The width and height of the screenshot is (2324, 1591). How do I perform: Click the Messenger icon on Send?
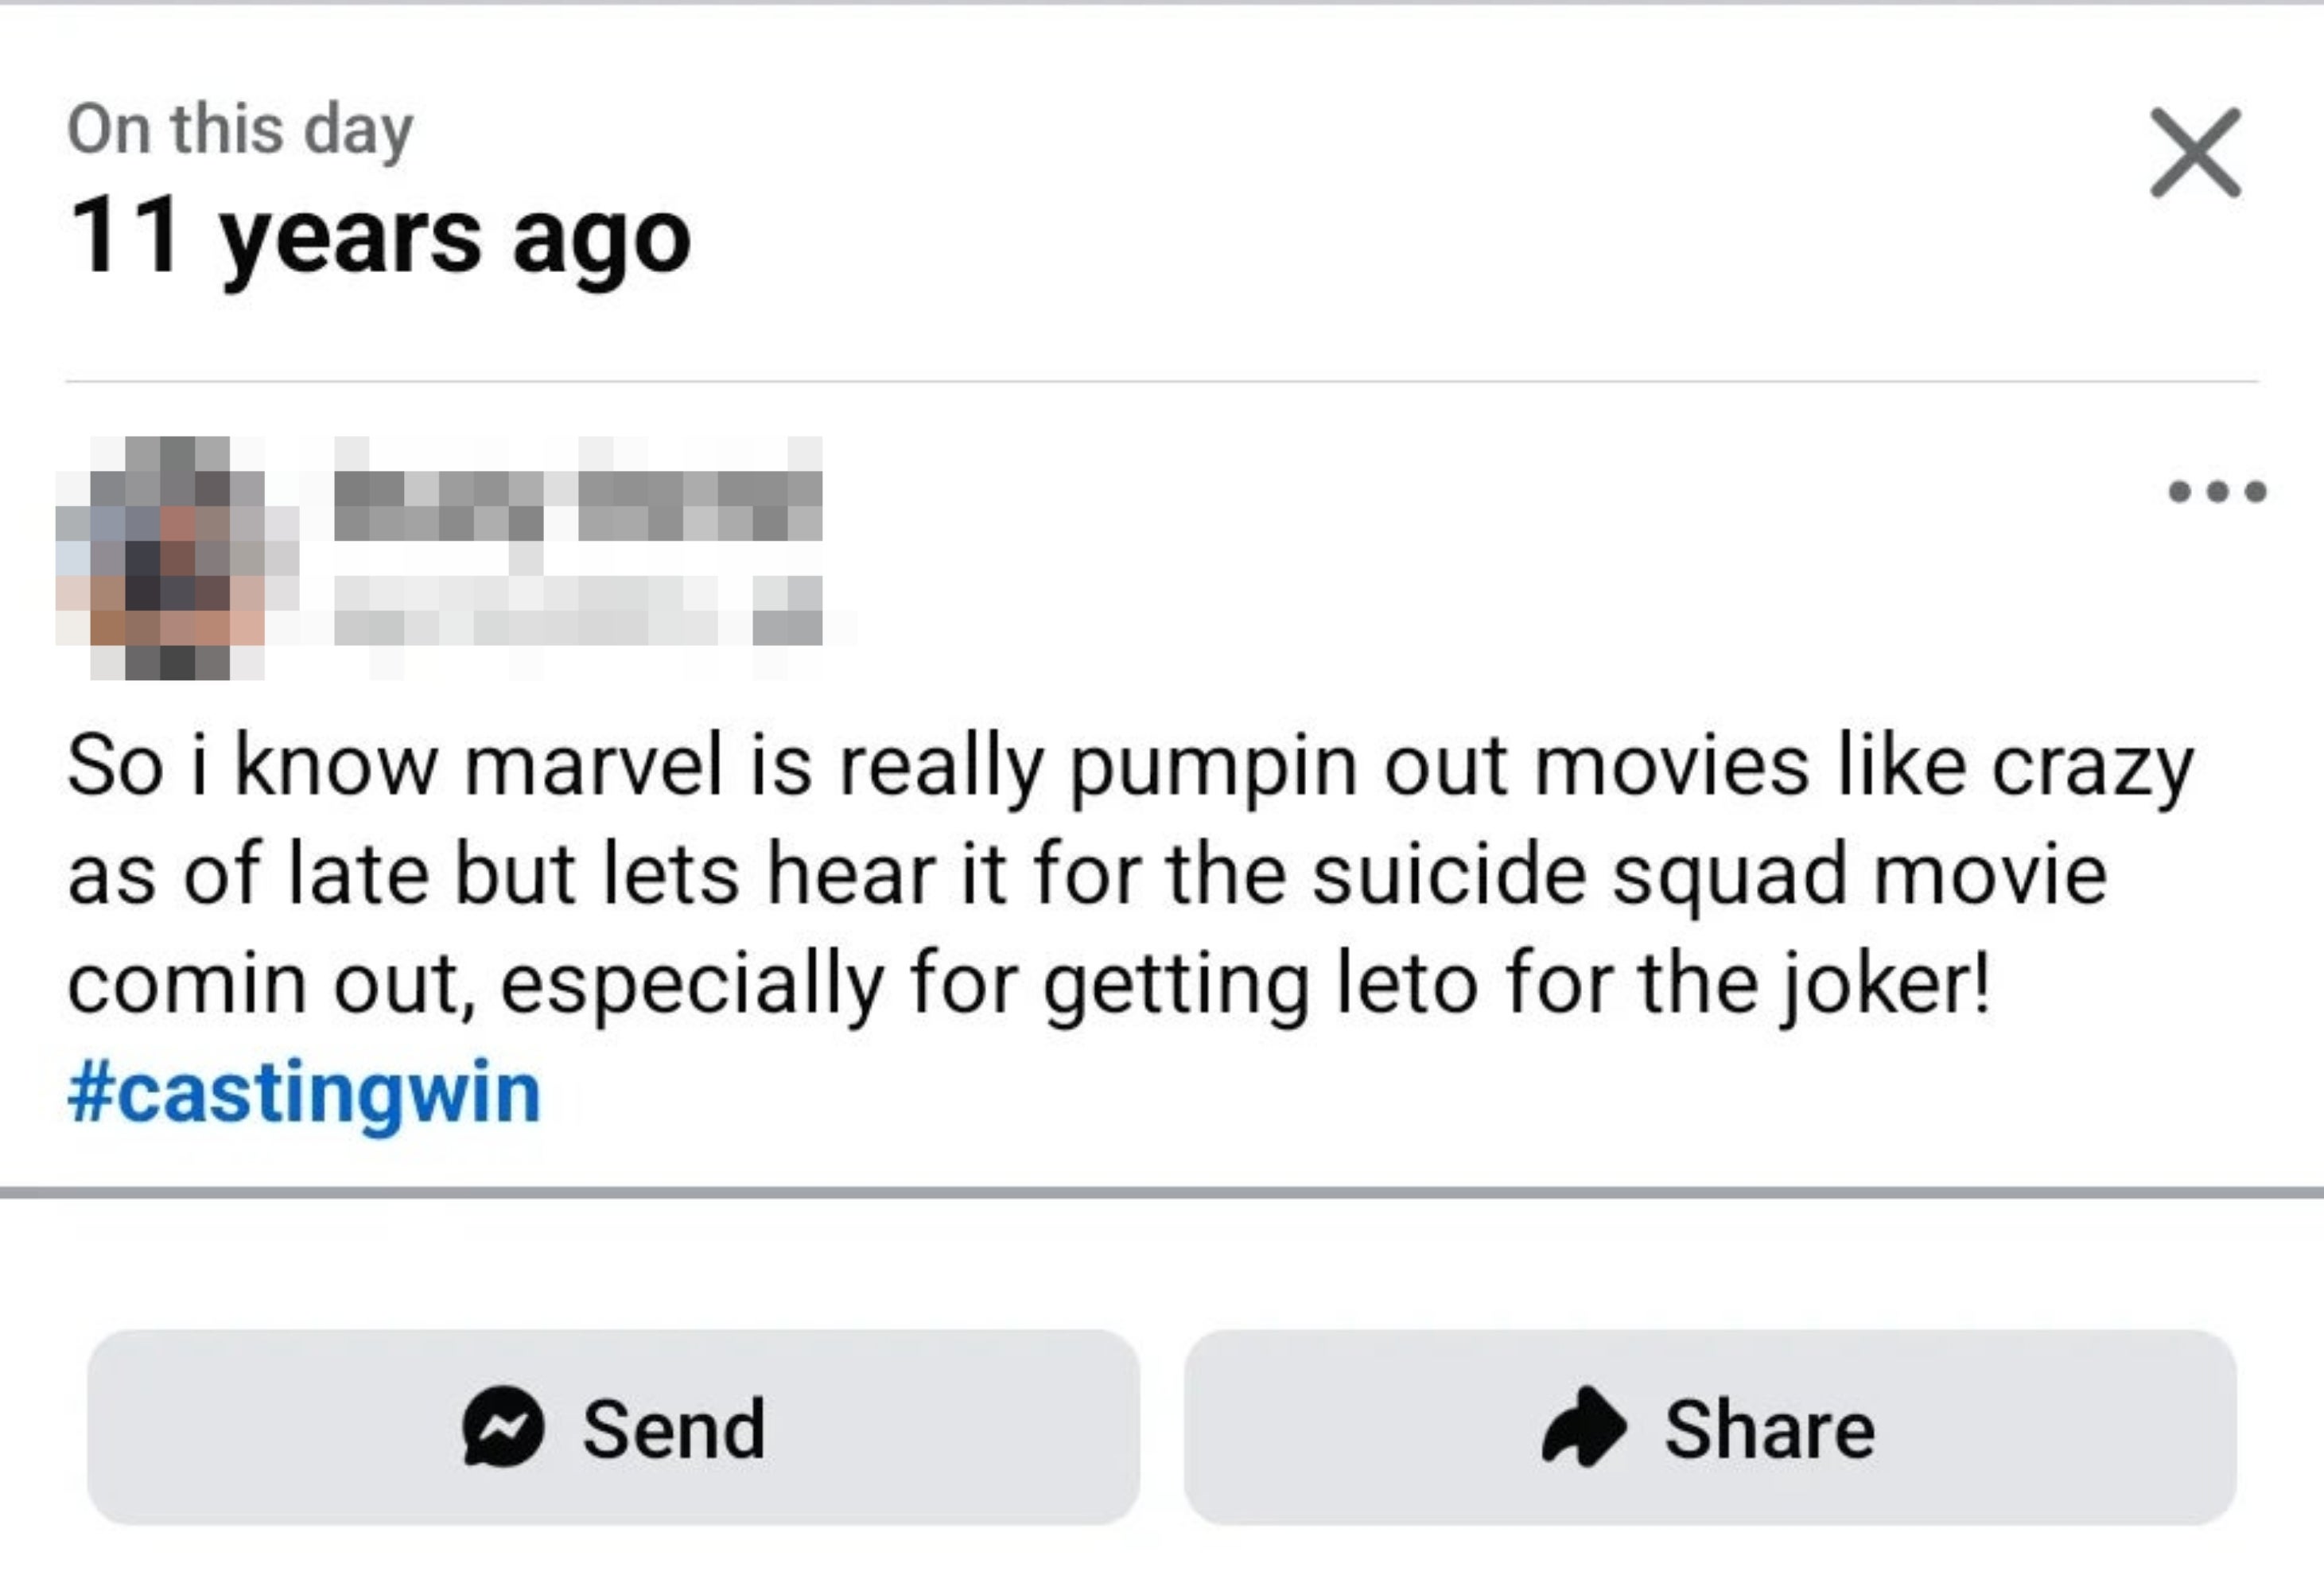[503, 1427]
